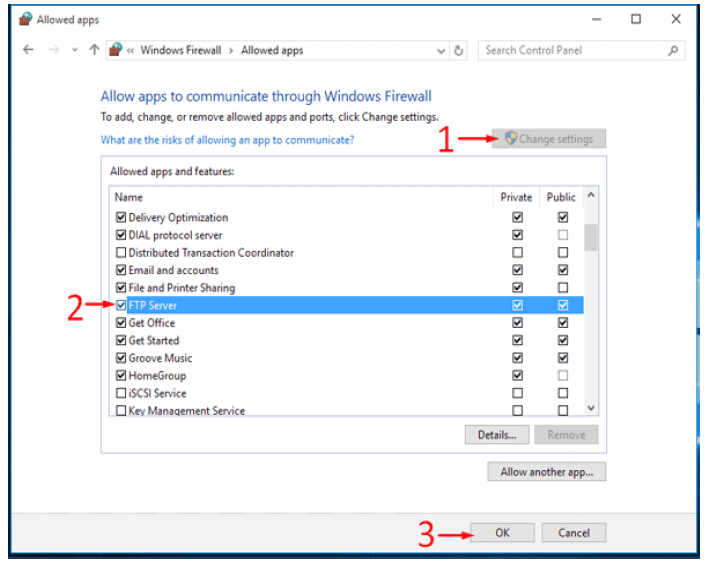Click the Change settings button
Image resolution: width=710 pixels, height=571 pixels.
pyautogui.click(x=549, y=139)
